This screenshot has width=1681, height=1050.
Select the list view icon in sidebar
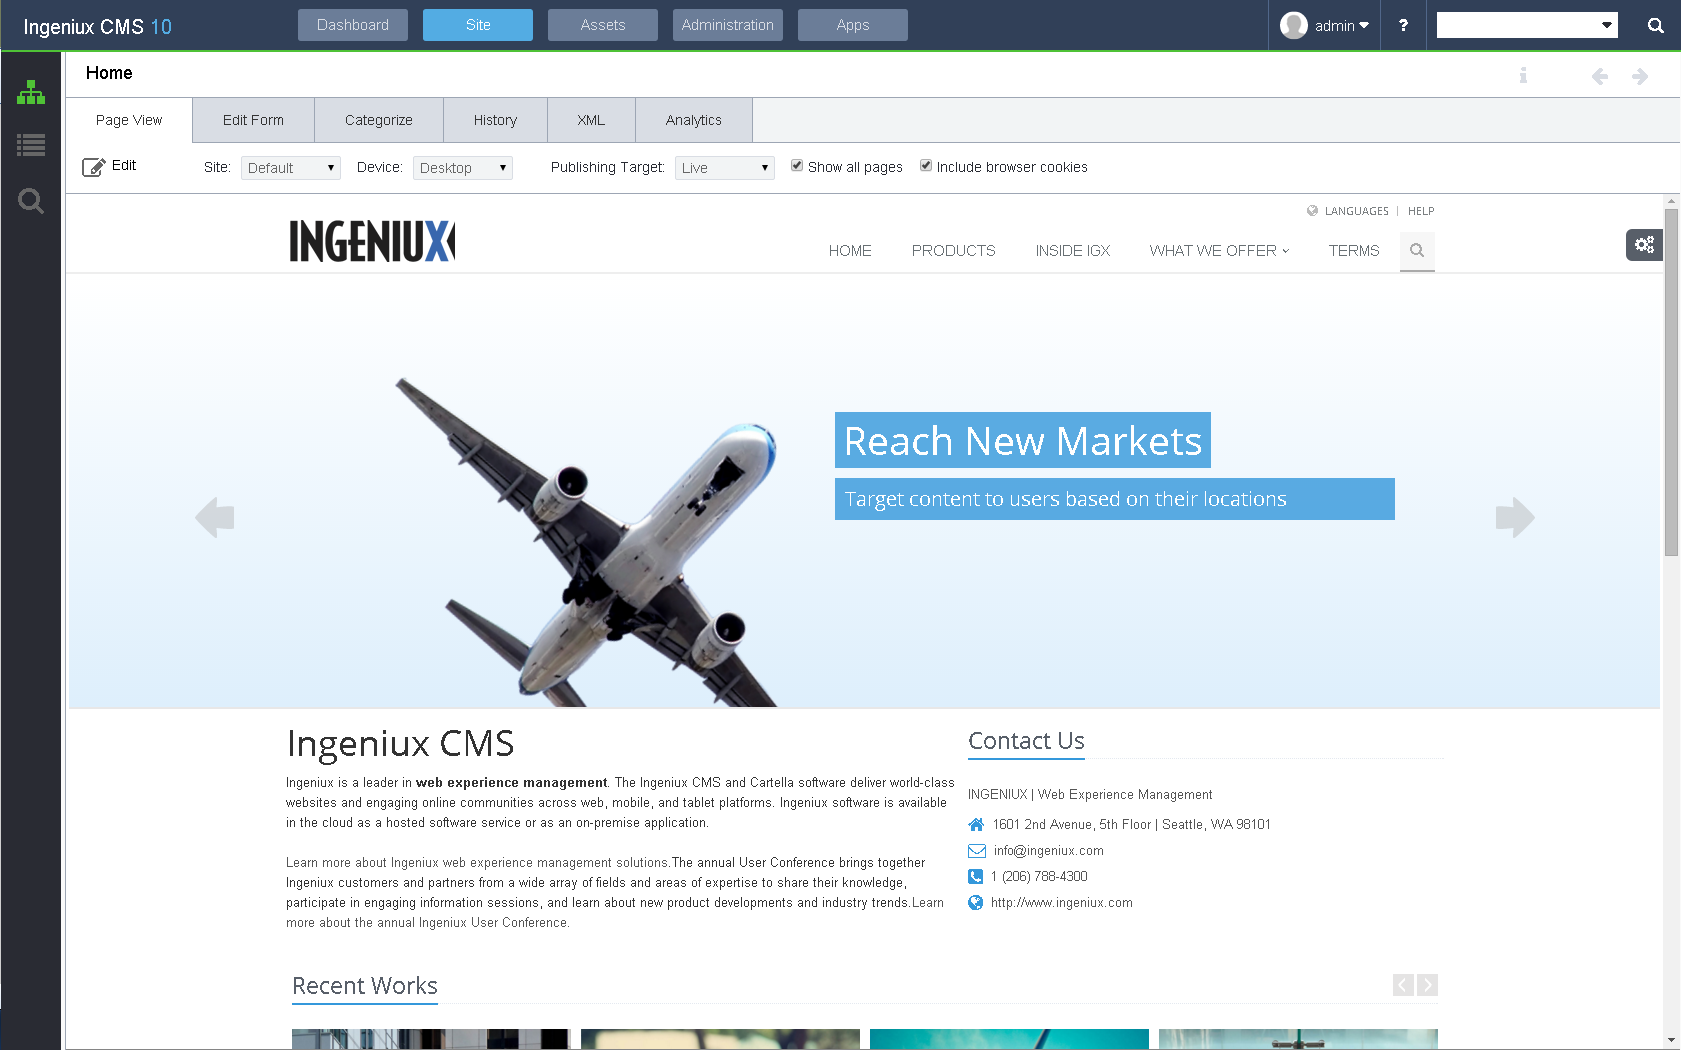point(31,146)
